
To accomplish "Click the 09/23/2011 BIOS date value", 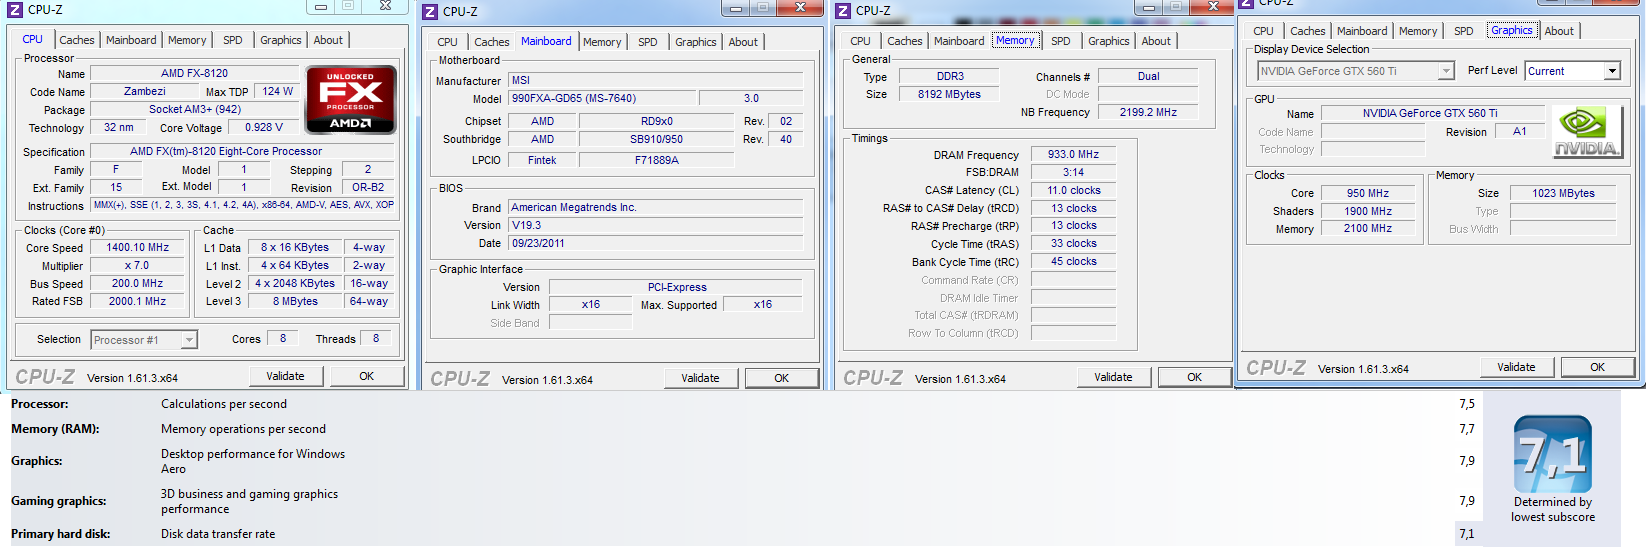I will click(x=655, y=244).
